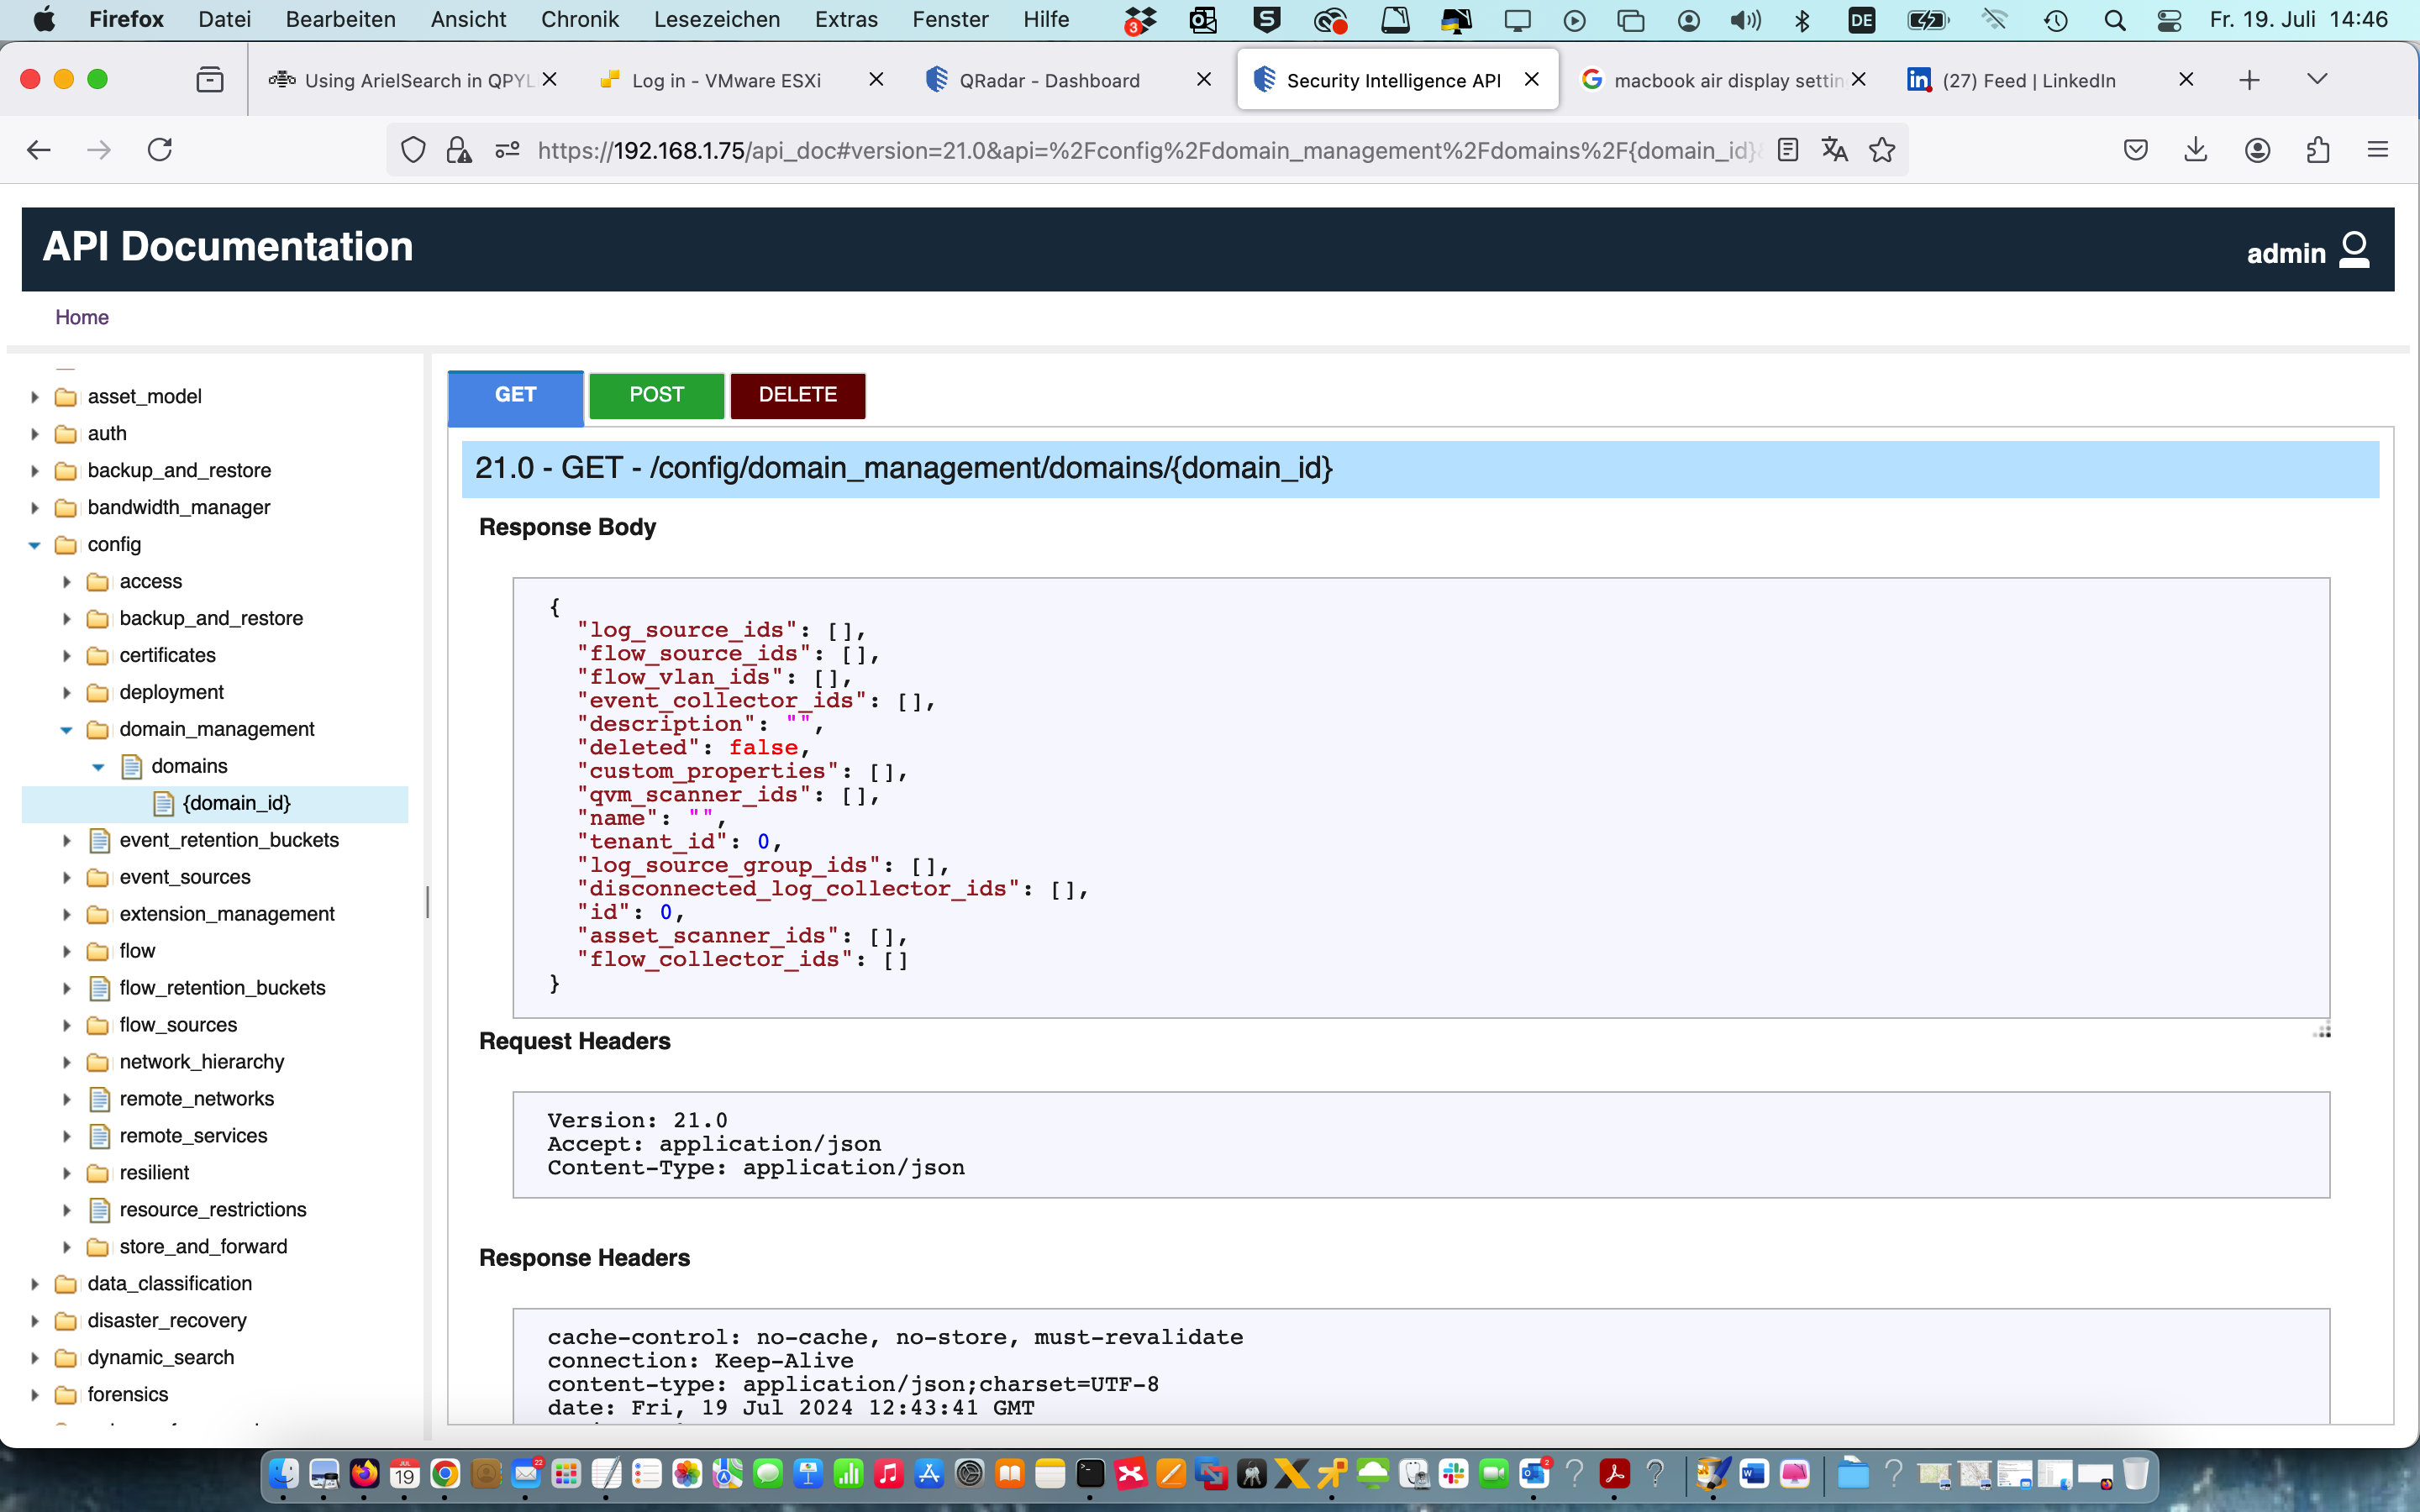2420x1512 pixels.
Task: Select remote_networks in the tree
Action: pyautogui.click(x=197, y=1099)
